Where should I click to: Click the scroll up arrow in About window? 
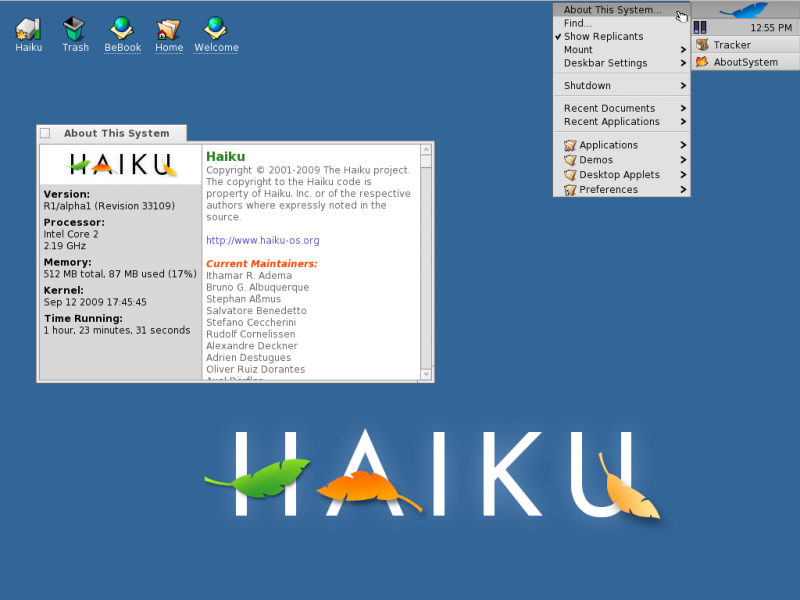point(426,149)
